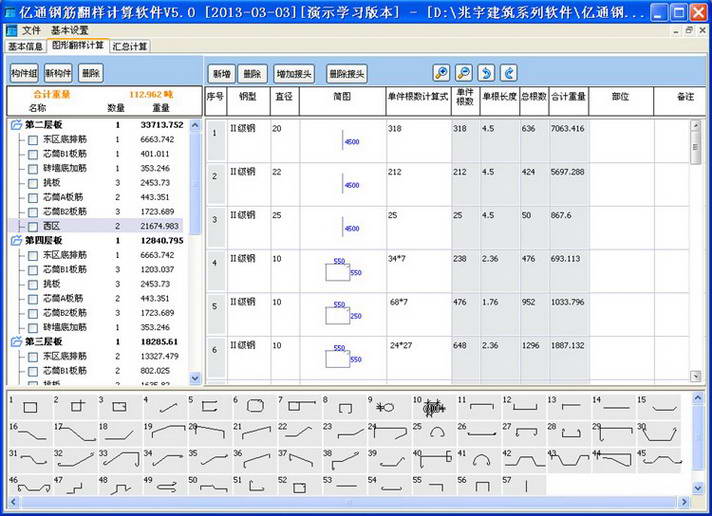
Task: Check the 挑板 box under 第二层板
Action: (33, 184)
